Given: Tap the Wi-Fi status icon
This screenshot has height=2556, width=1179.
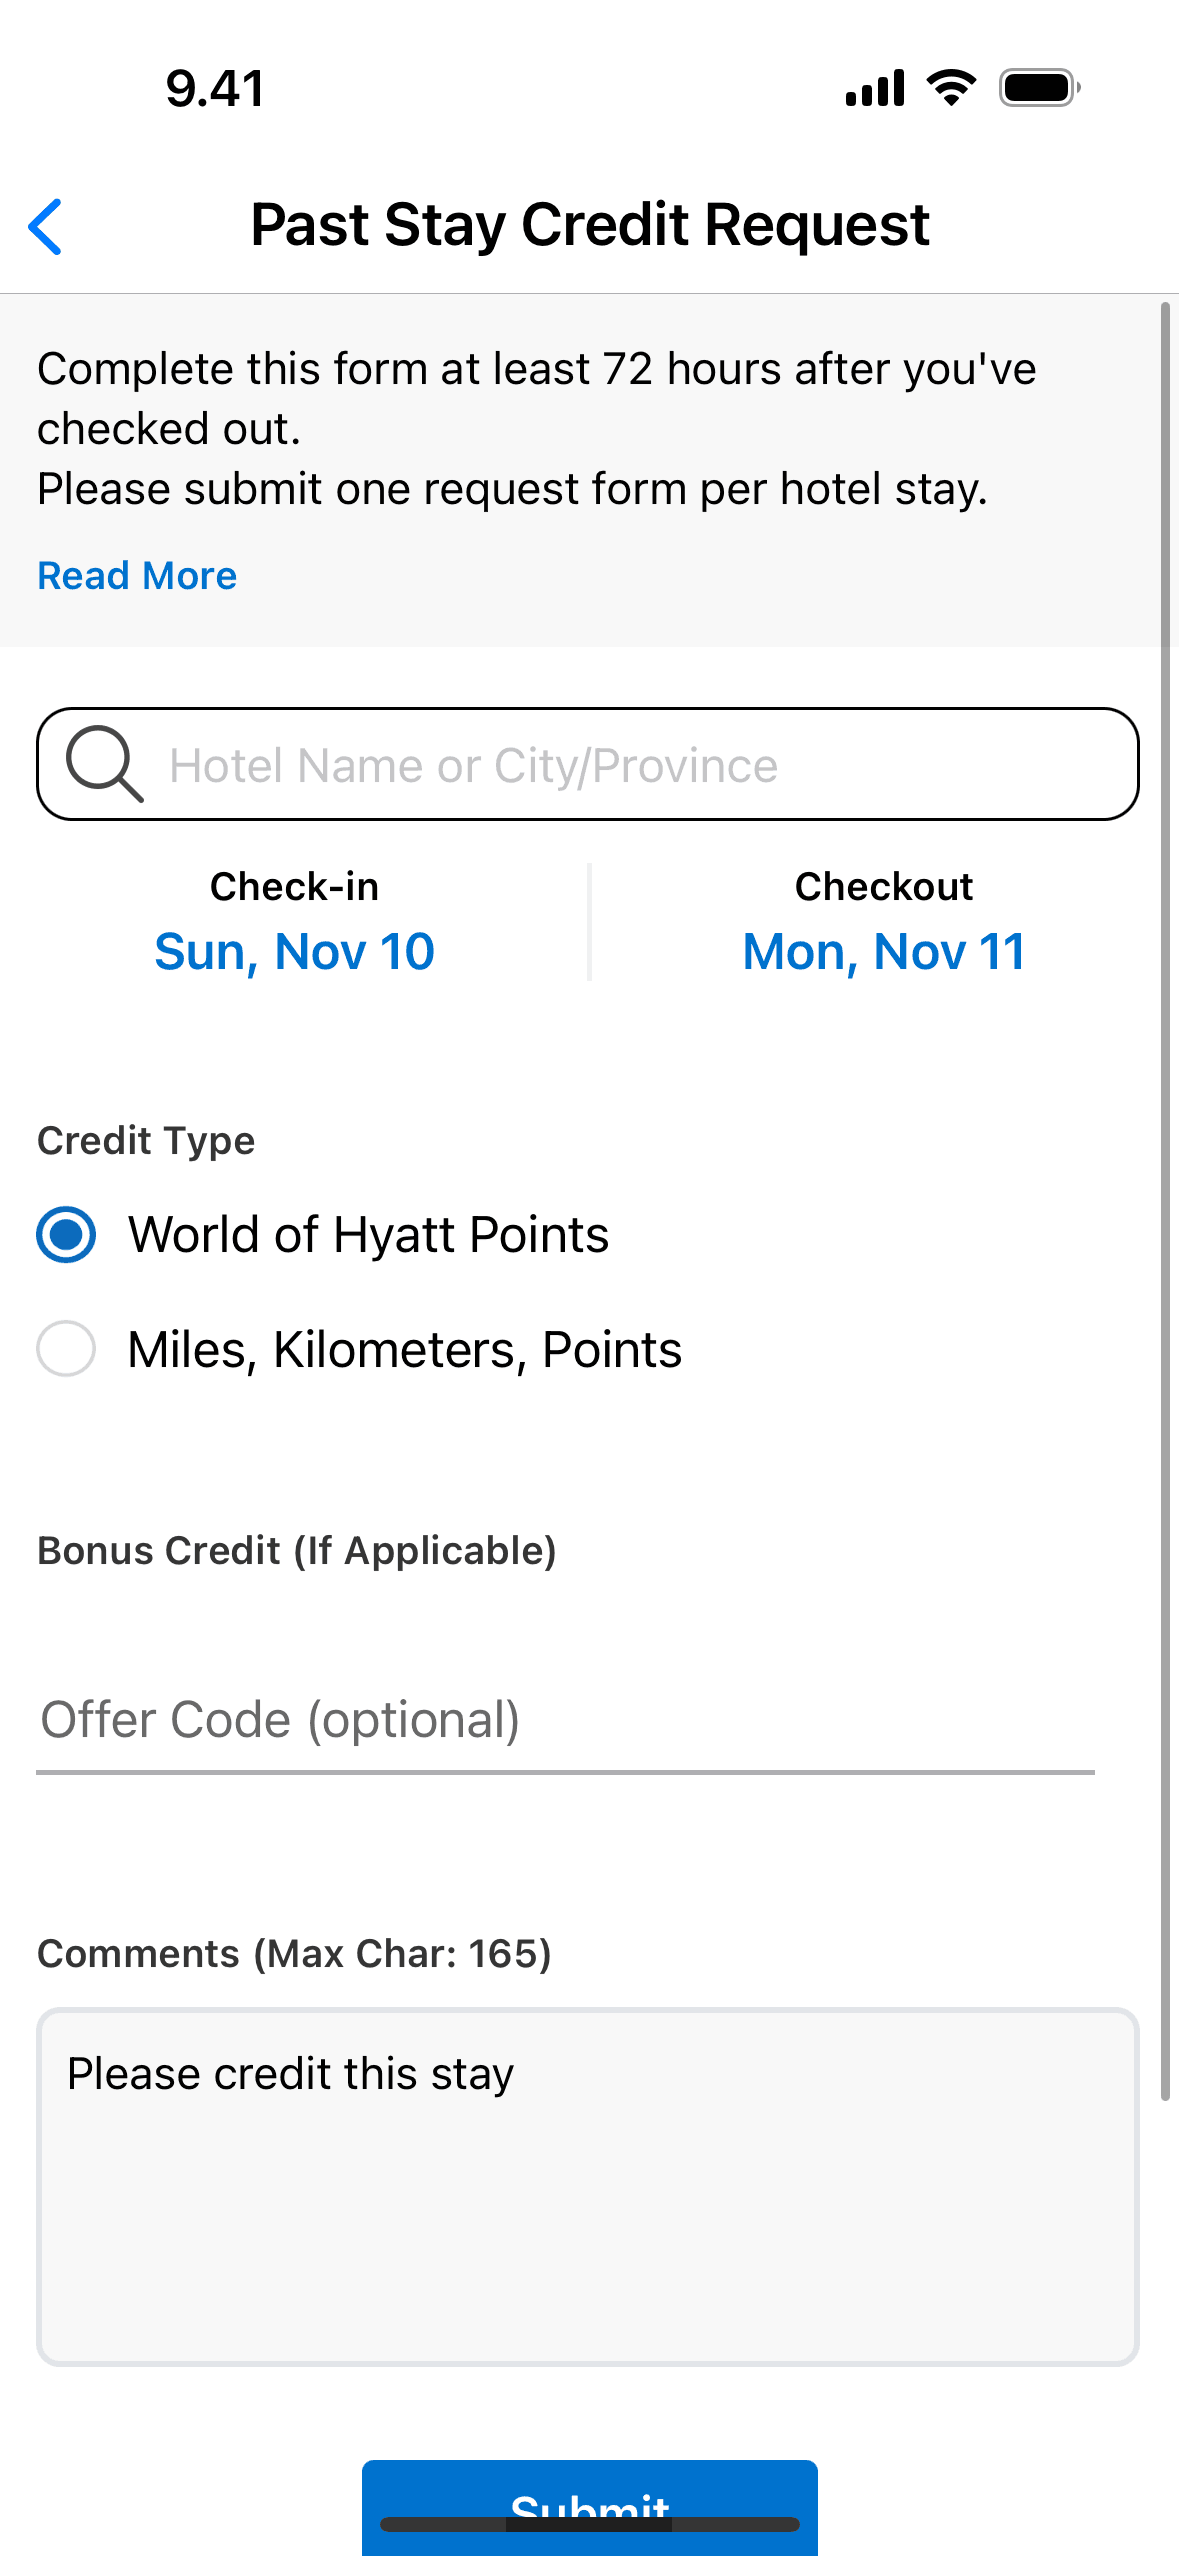Looking at the screenshot, I should pyautogui.click(x=951, y=88).
